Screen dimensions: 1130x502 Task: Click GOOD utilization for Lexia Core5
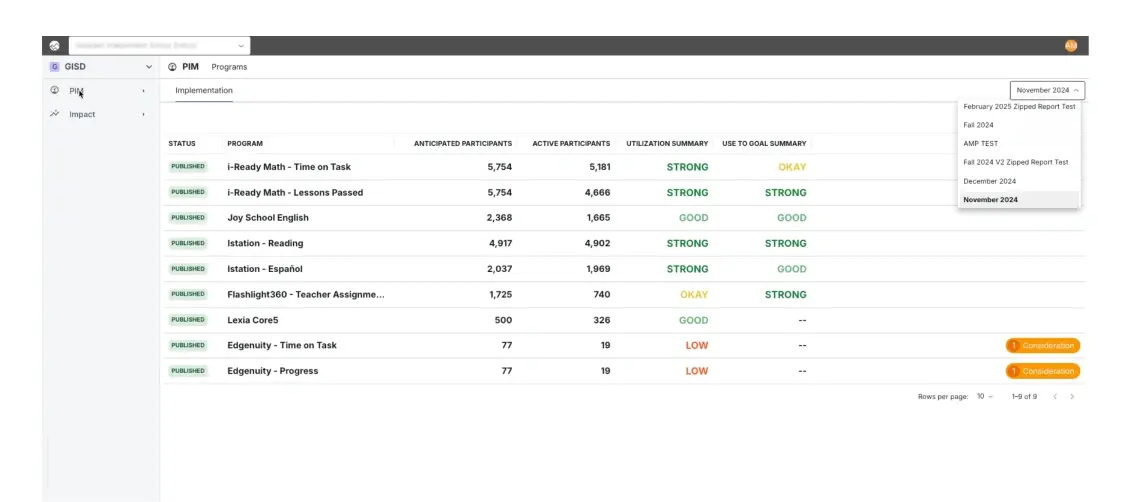(693, 320)
